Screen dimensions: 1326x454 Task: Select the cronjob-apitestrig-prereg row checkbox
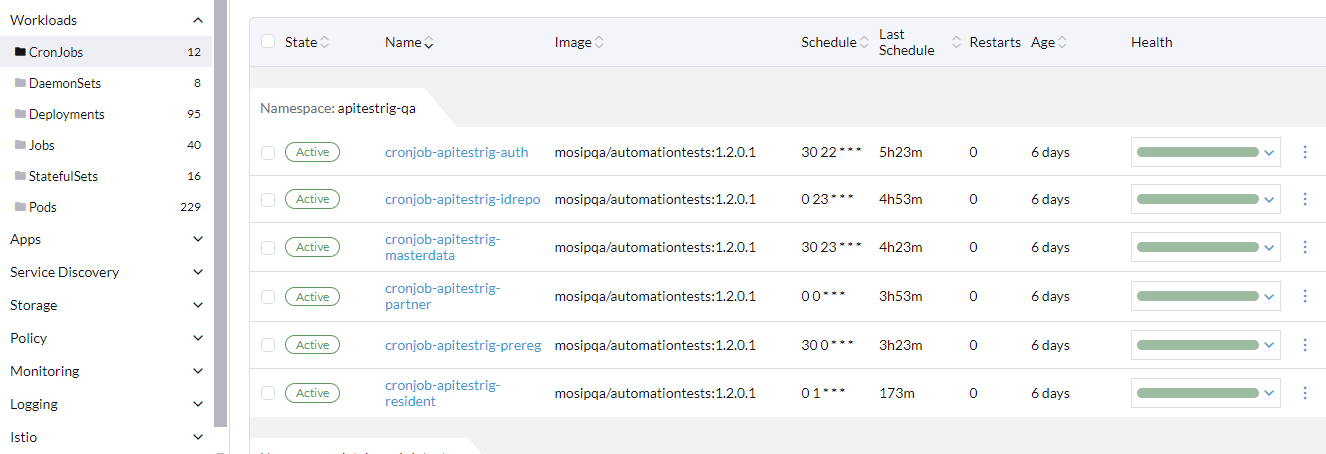pyautogui.click(x=267, y=345)
